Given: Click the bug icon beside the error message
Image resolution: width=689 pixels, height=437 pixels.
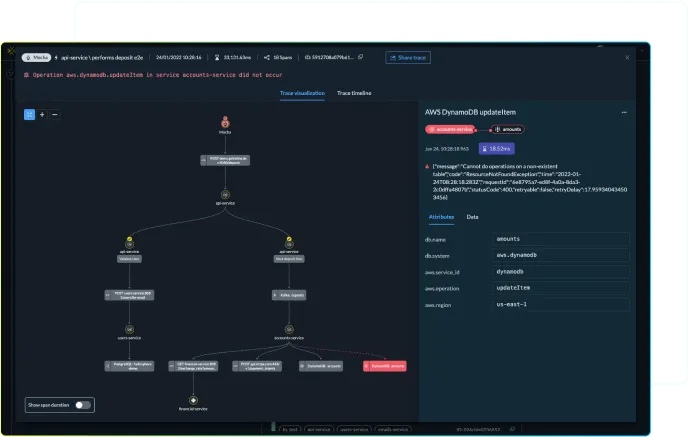Looking at the screenshot, I should pyautogui.click(x=26, y=75).
